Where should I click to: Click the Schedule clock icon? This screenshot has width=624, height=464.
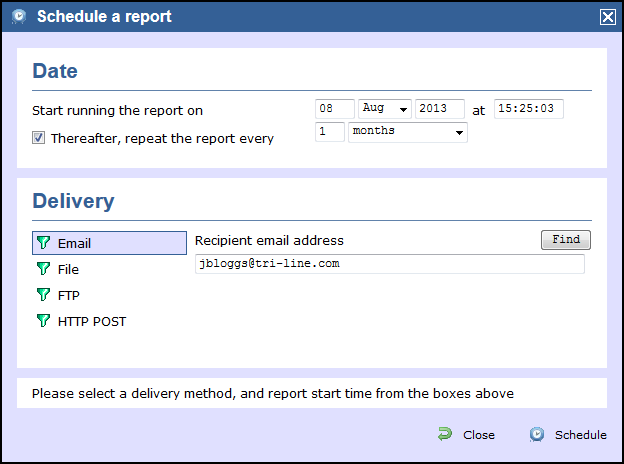tap(537, 434)
